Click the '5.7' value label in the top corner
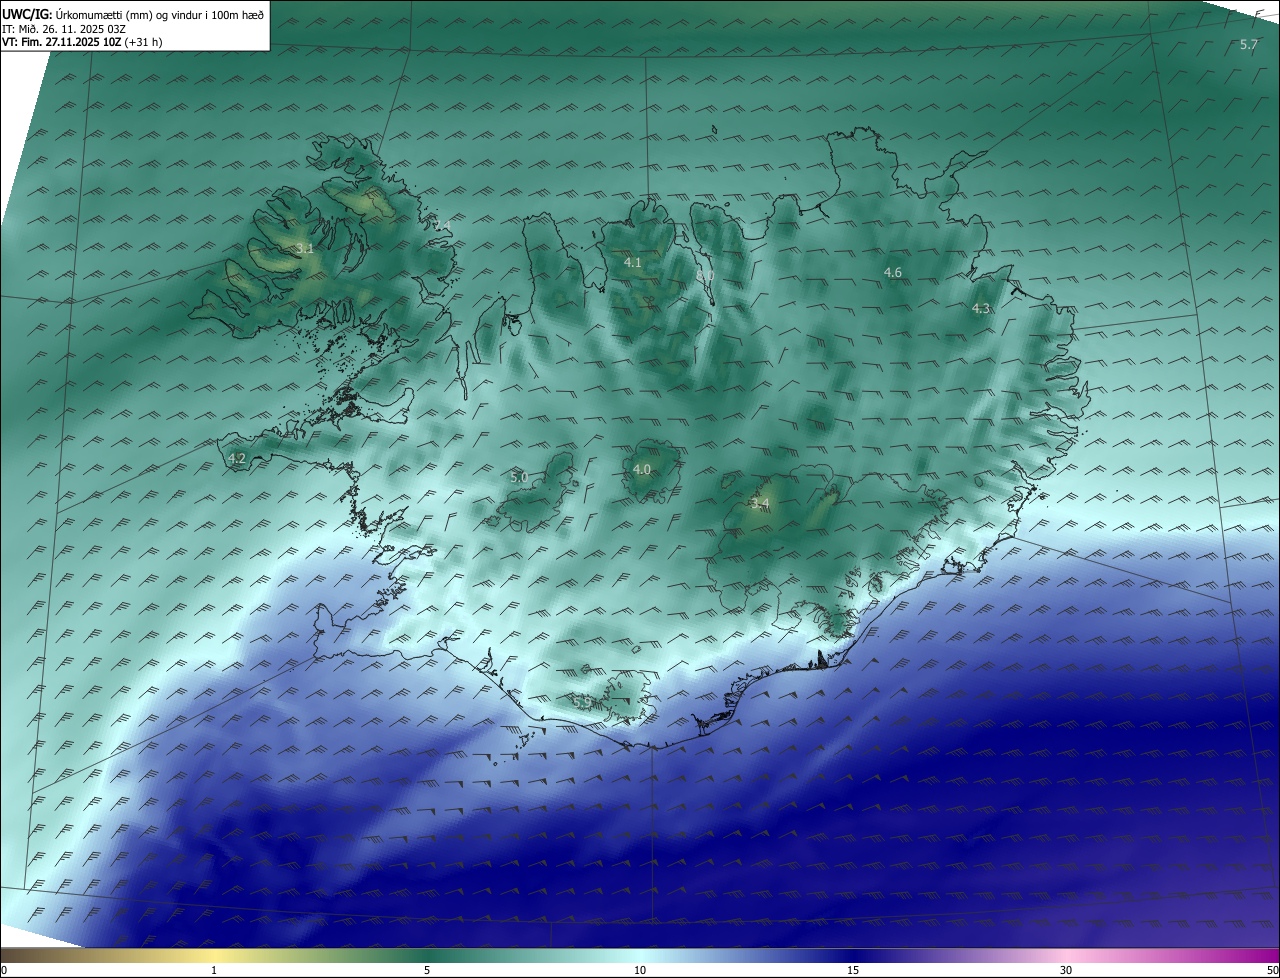Screen dimensions: 1280x978 click(1249, 45)
